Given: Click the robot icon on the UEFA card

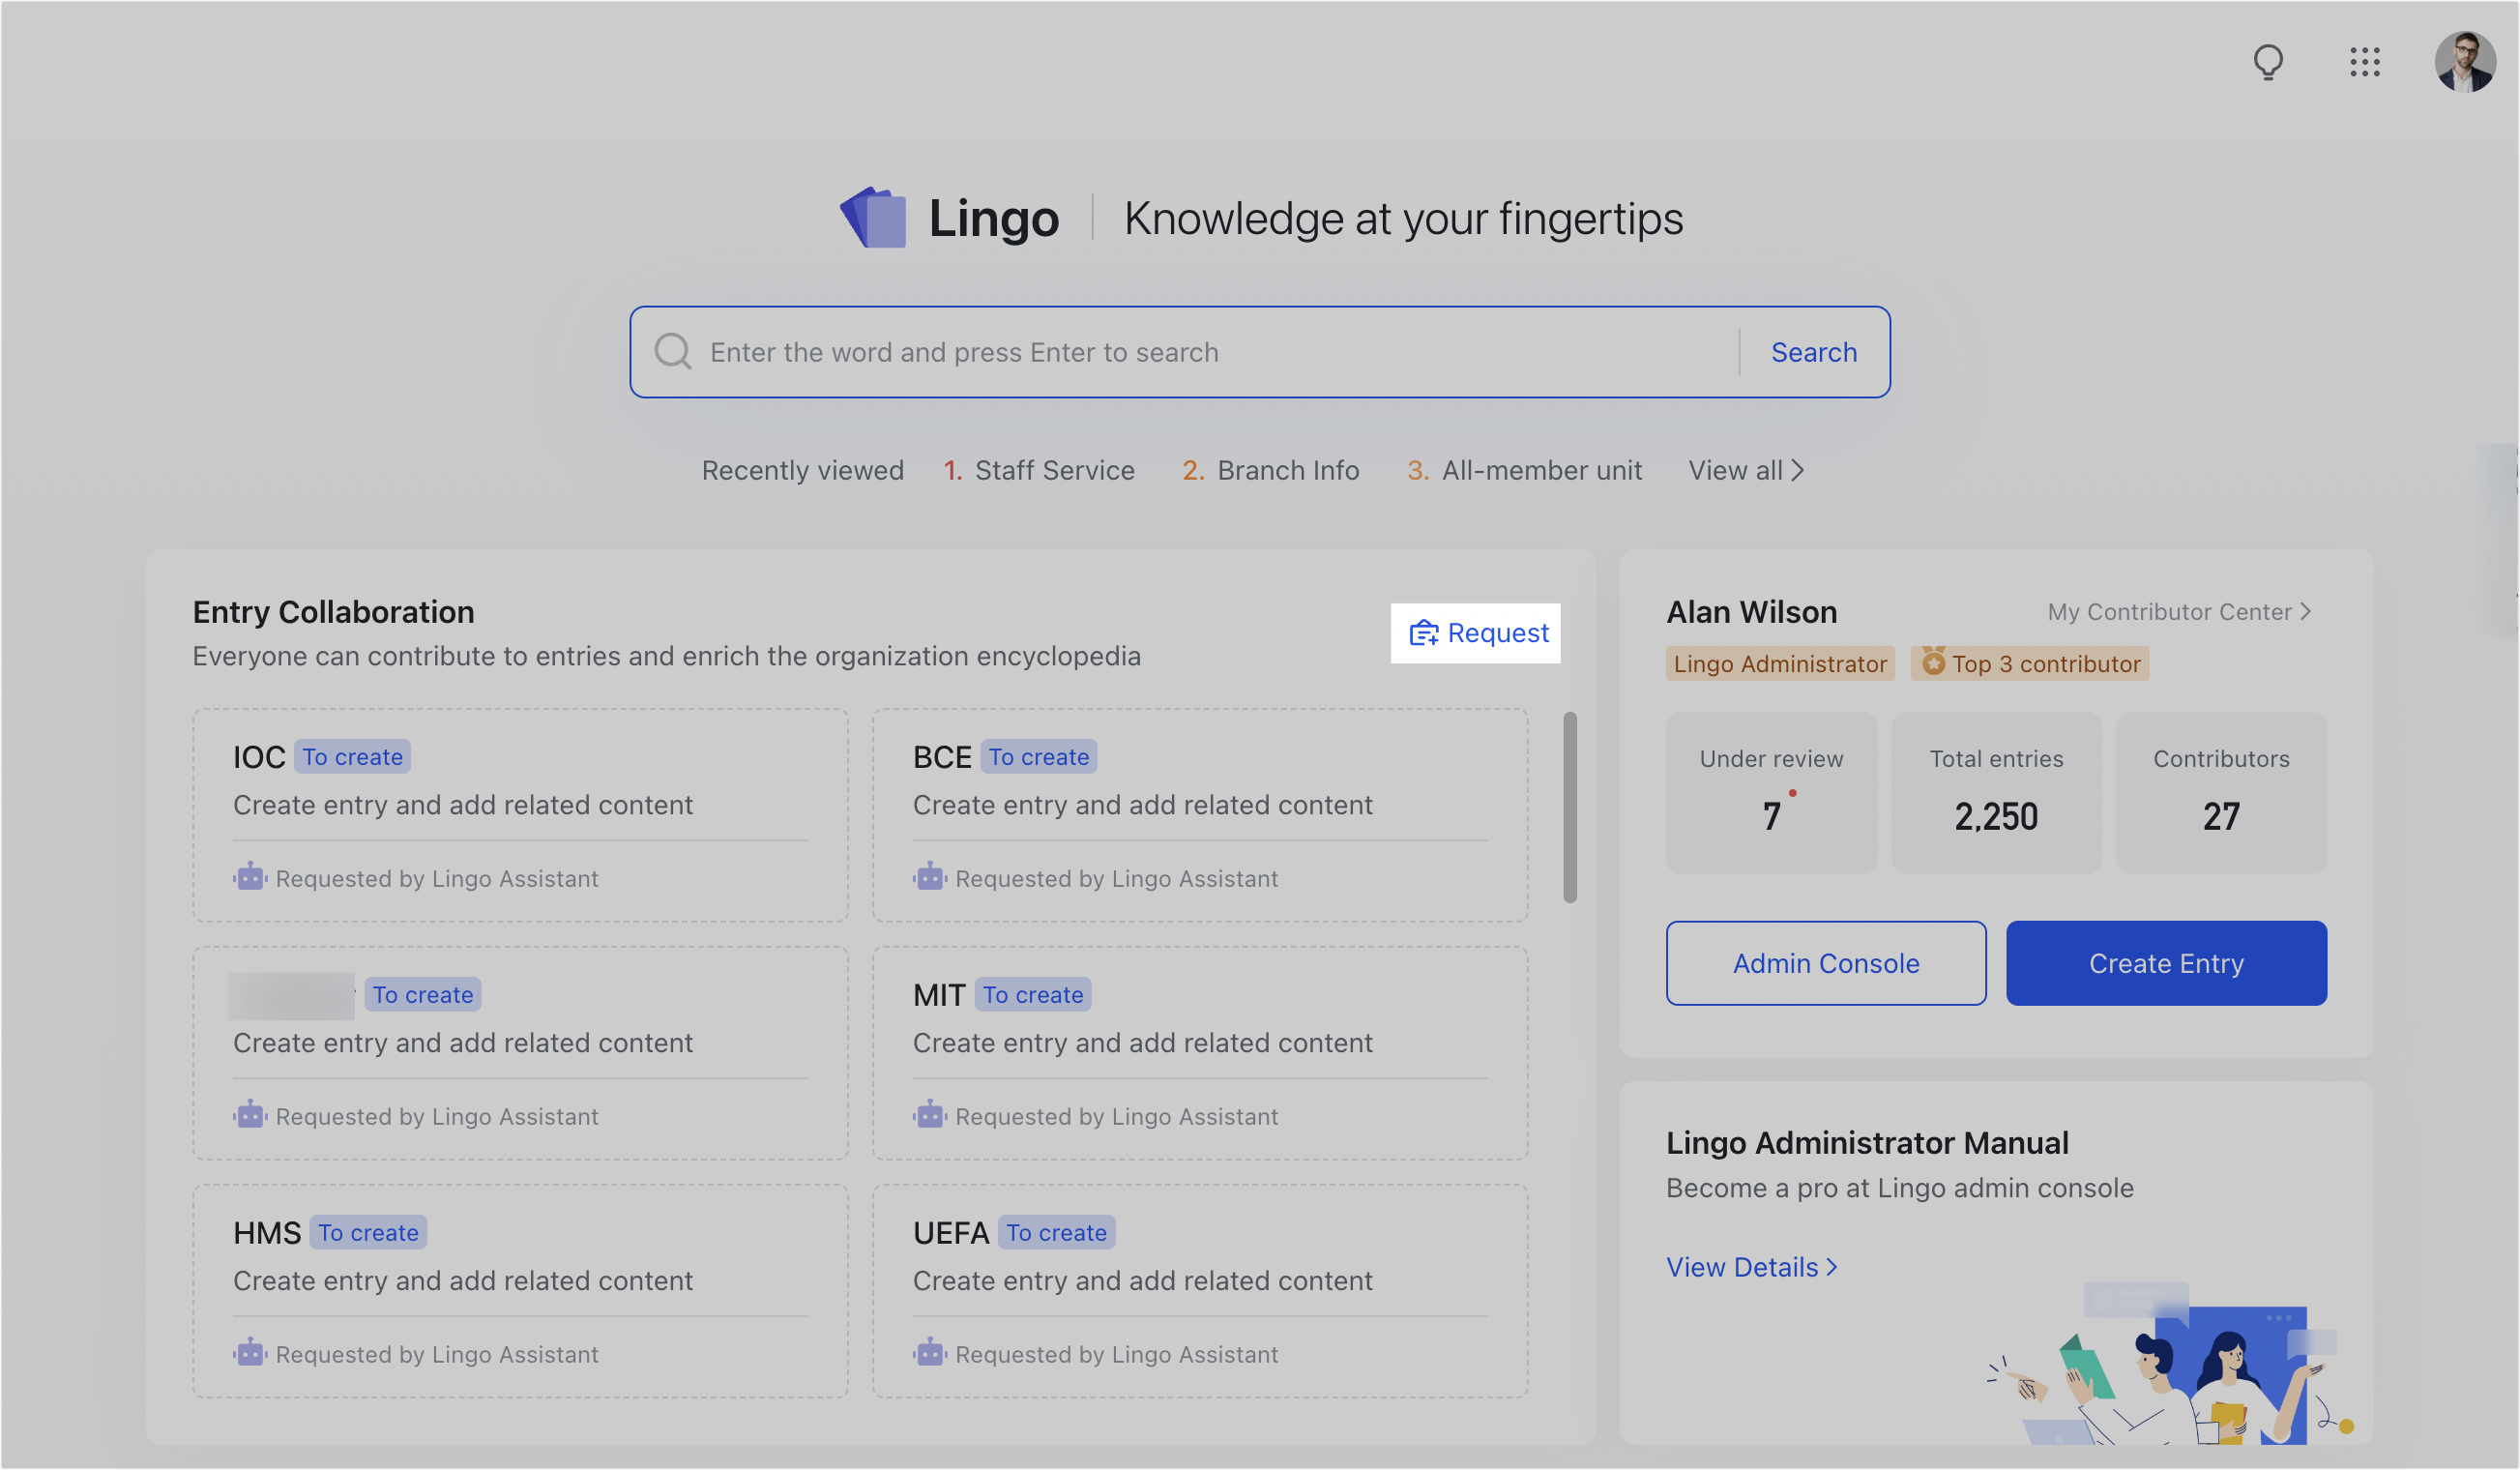Looking at the screenshot, I should pos(929,1353).
